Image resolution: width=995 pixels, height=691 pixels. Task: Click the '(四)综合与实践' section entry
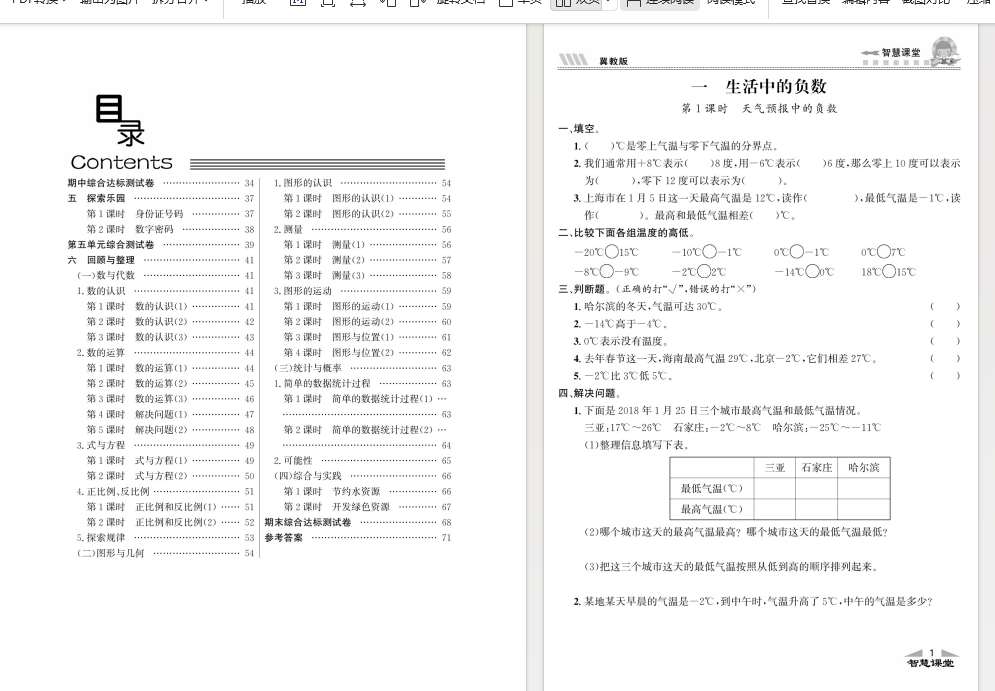click(x=362, y=476)
